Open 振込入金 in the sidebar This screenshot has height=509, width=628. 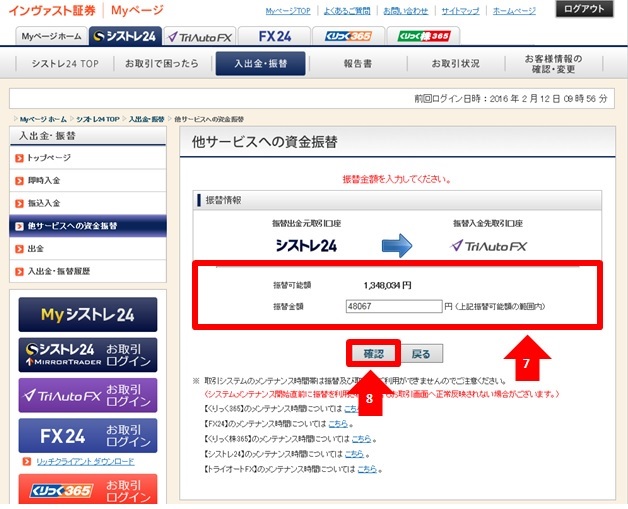88,203
